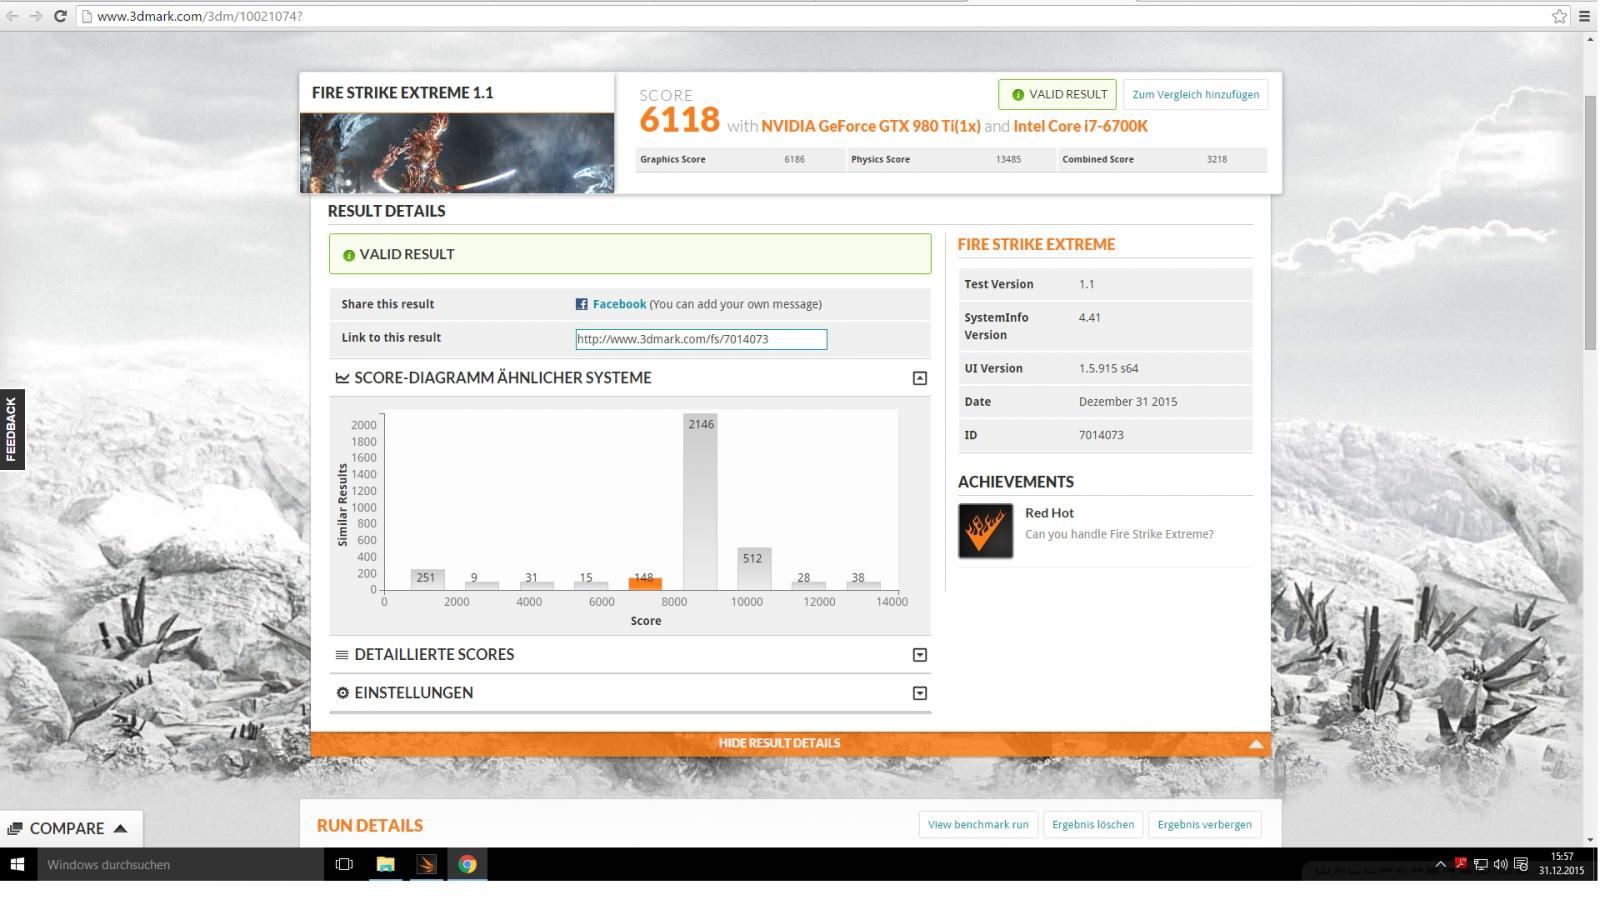Click the info icon in VALID RESULT banner
This screenshot has width=1600, height=900.
pyautogui.click(x=349, y=255)
